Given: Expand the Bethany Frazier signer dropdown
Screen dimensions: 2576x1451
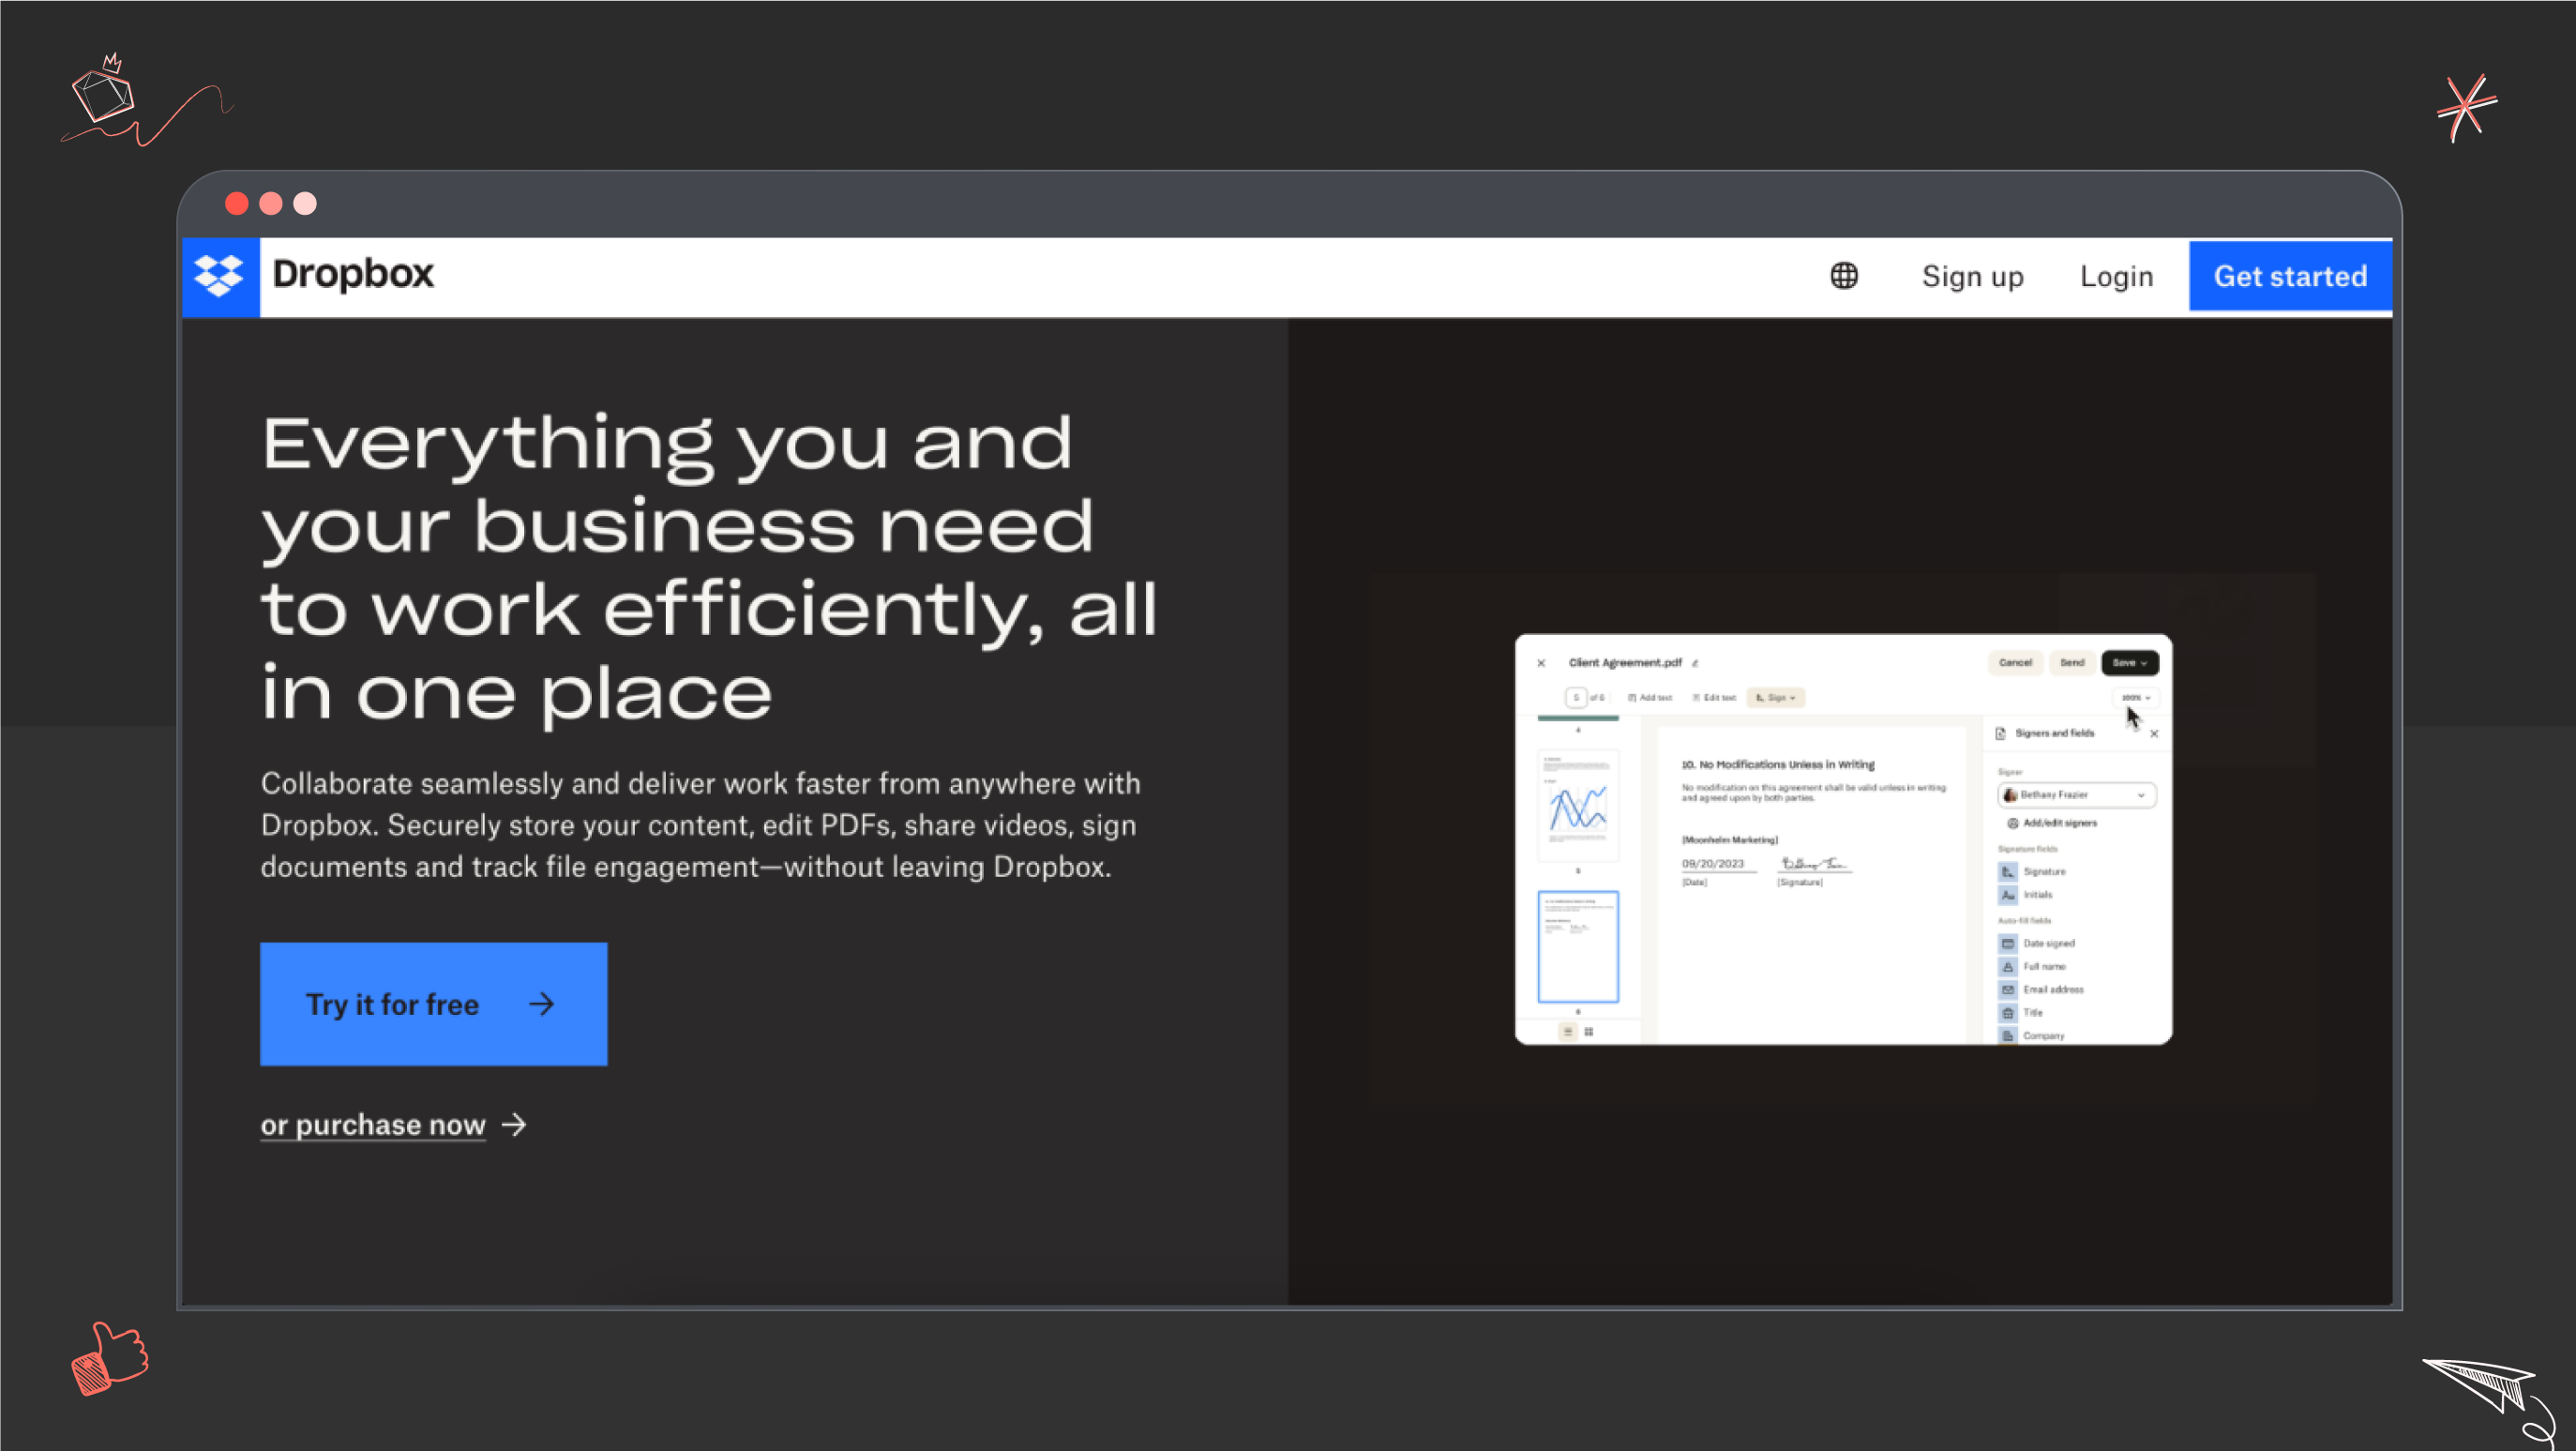Looking at the screenshot, I should point(2141,796).
